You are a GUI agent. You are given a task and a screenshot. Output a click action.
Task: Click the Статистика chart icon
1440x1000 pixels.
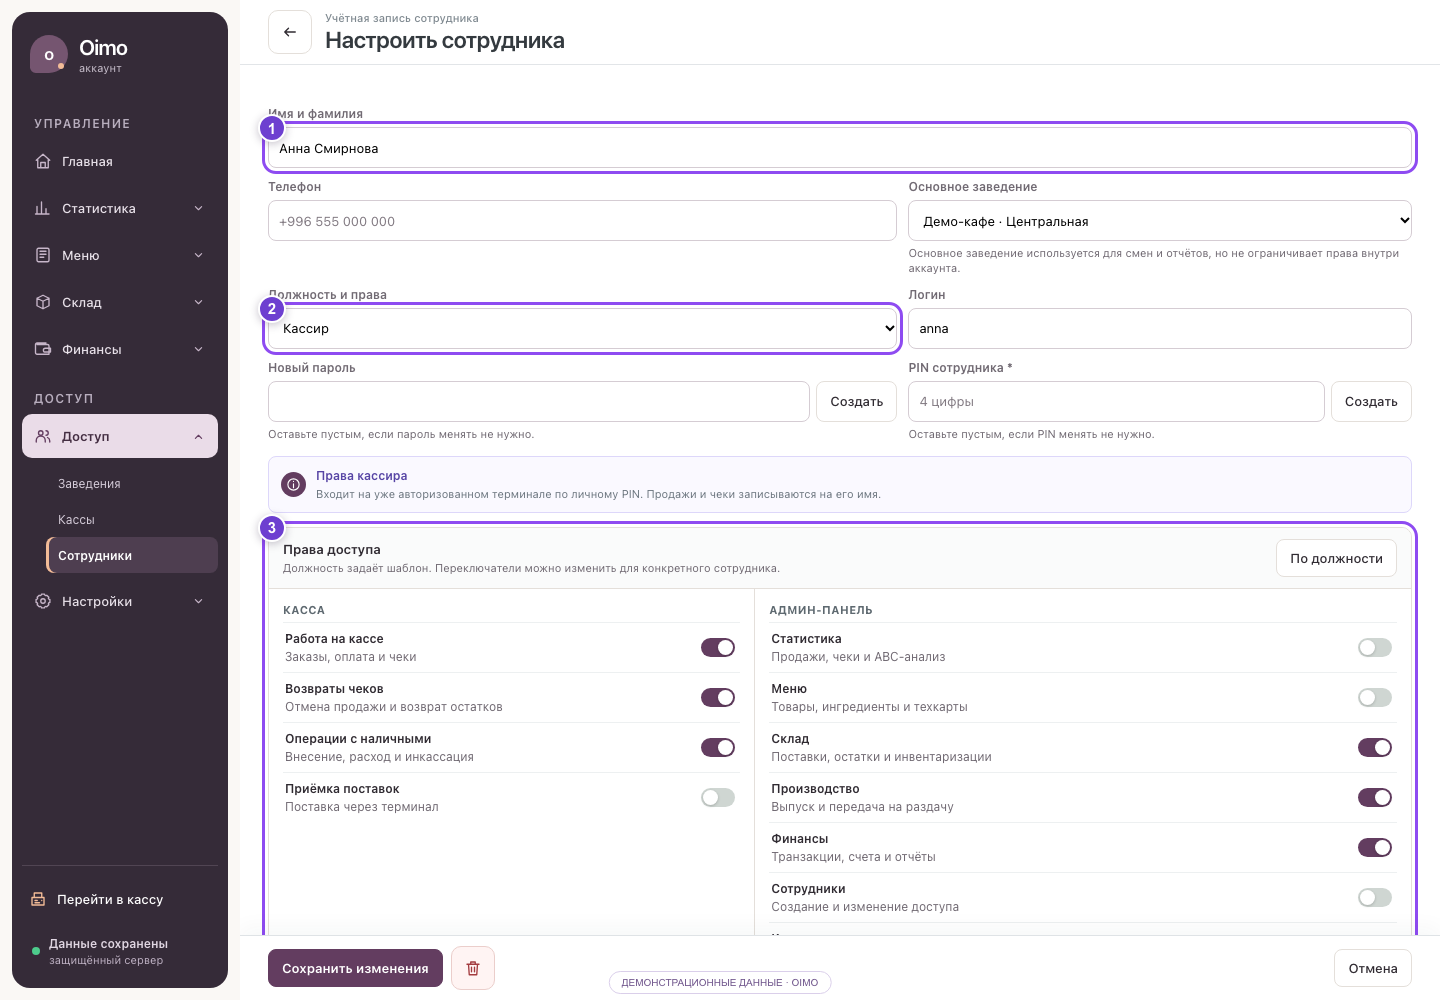coord(43,208)
